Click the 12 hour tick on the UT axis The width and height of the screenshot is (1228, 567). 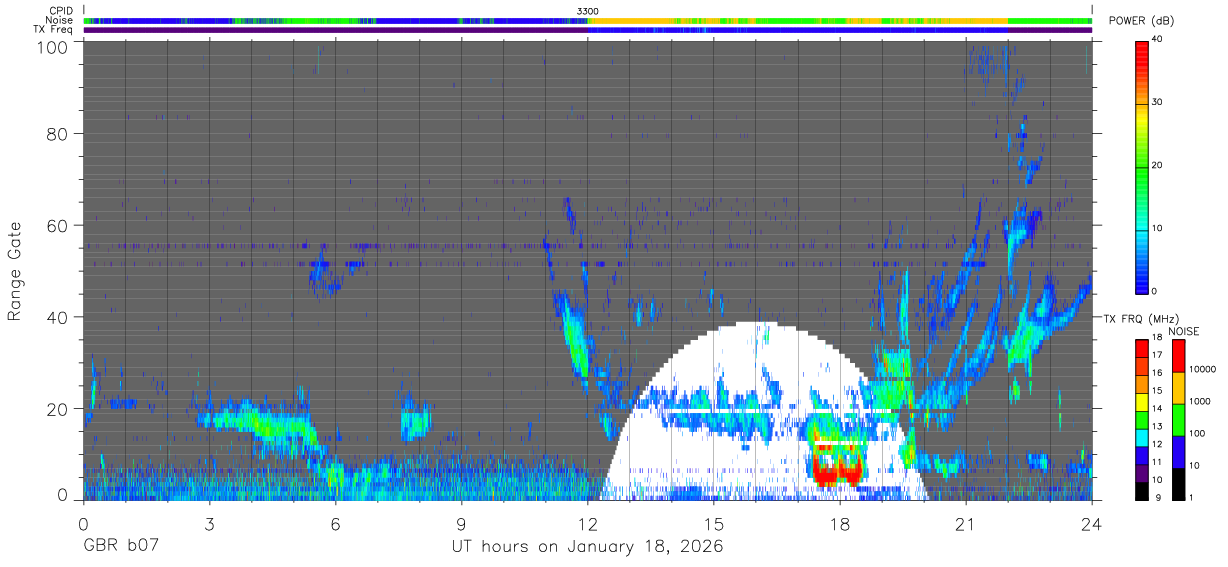tap(588, 524)
